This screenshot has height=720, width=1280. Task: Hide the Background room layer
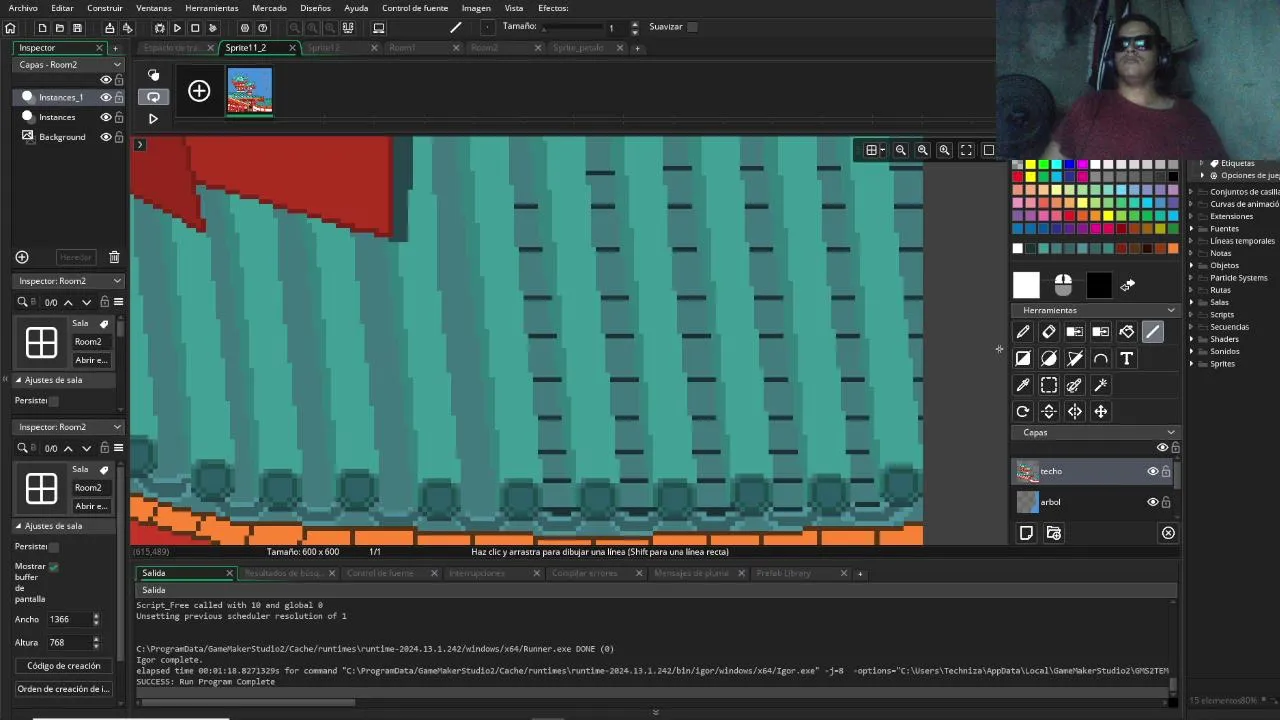point(105,137)
